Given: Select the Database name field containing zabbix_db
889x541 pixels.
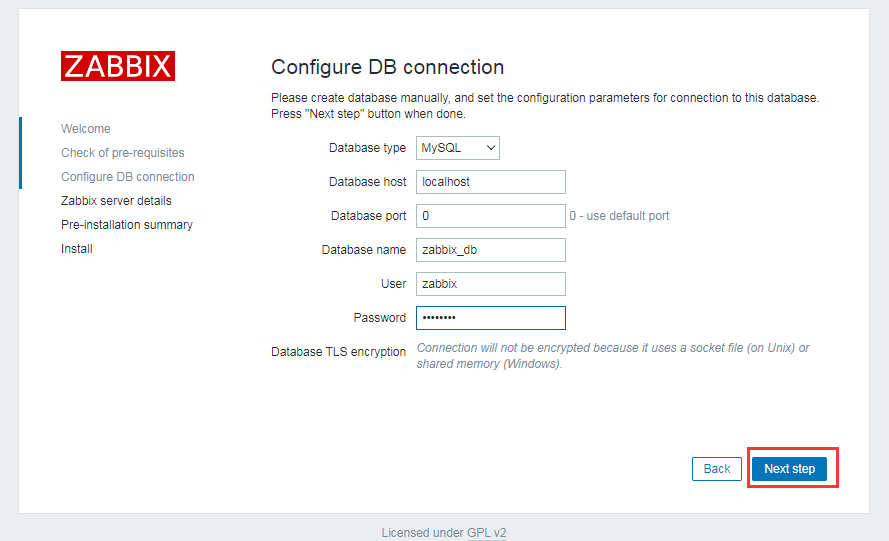Looking at the screenshot, I should (x=490, y=250).
